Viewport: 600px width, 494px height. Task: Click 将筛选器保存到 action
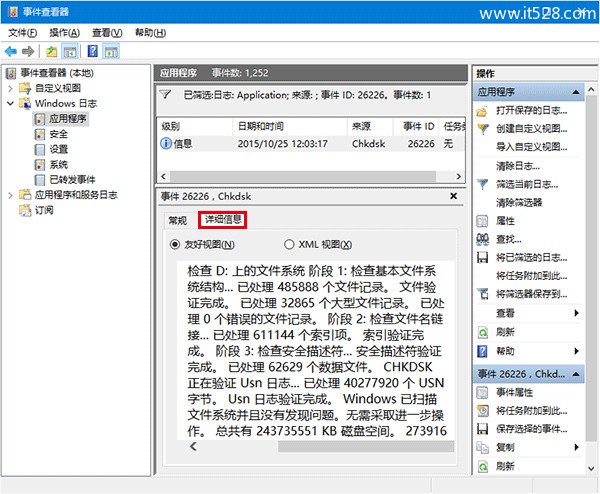[531, 294]
